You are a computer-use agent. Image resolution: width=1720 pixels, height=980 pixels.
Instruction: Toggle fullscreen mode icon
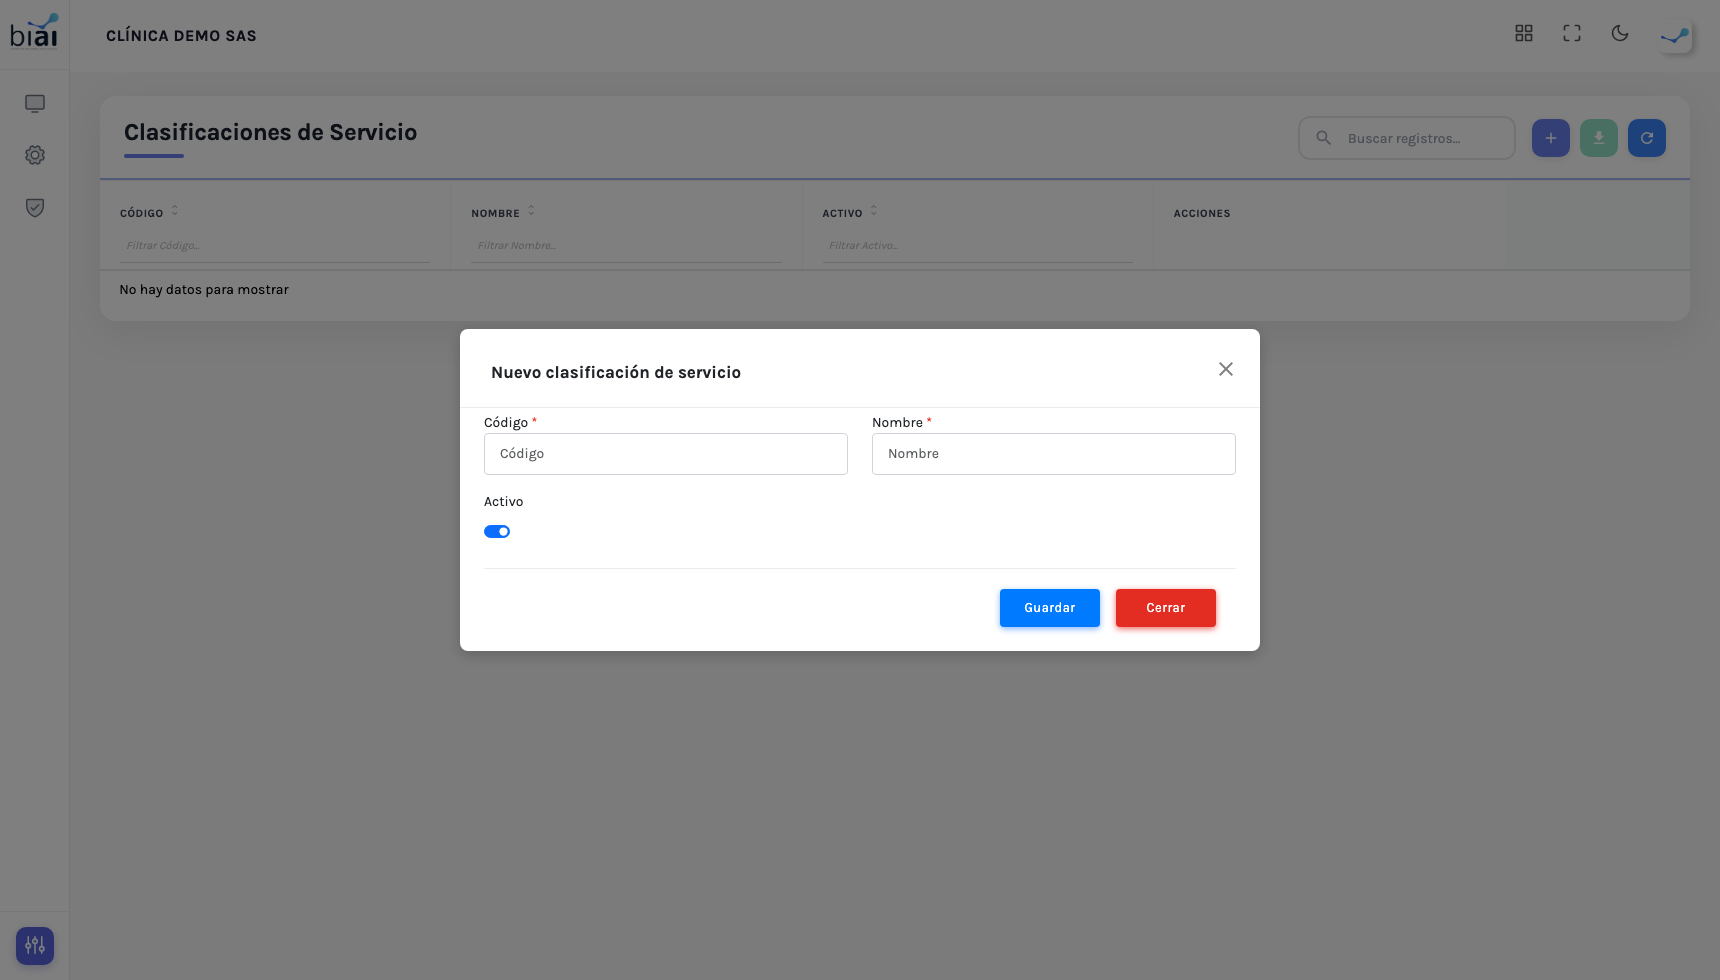click(1572, 33)
